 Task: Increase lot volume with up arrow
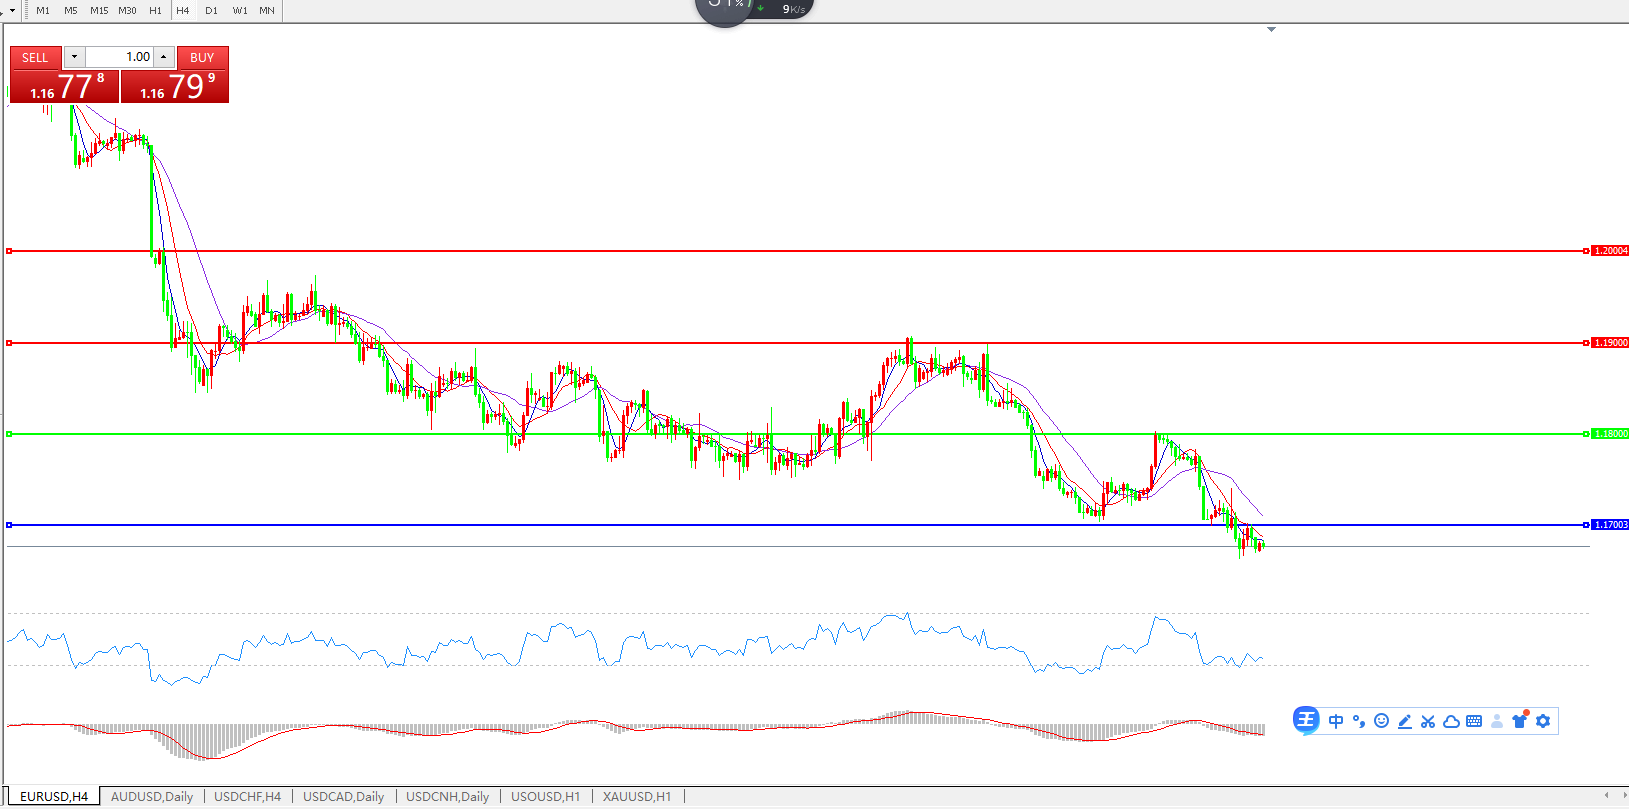(164, 57)
